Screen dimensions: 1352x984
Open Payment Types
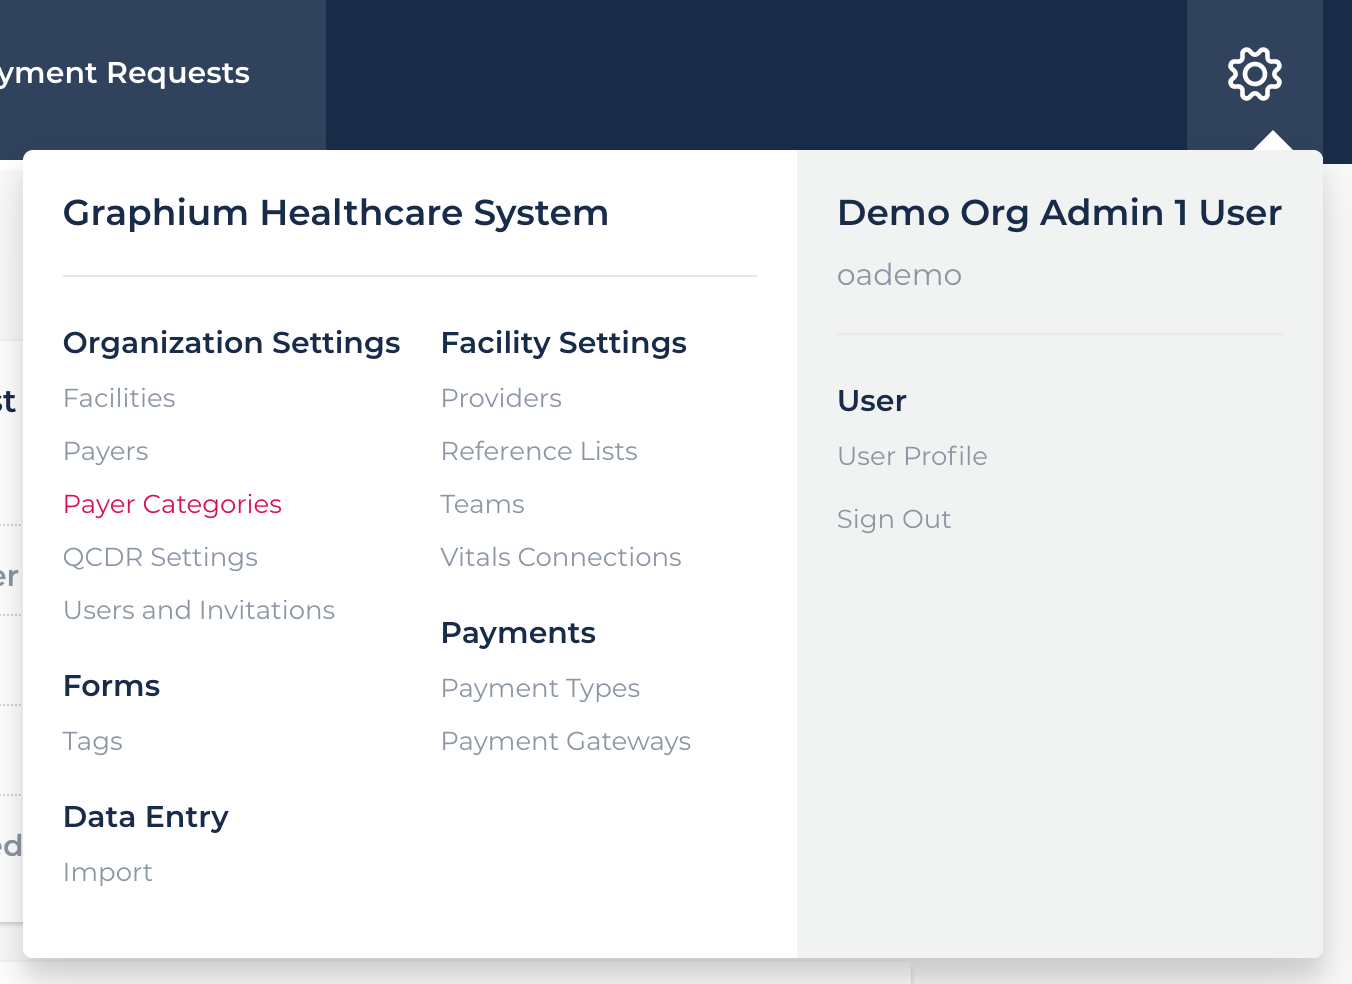point(540,688)
